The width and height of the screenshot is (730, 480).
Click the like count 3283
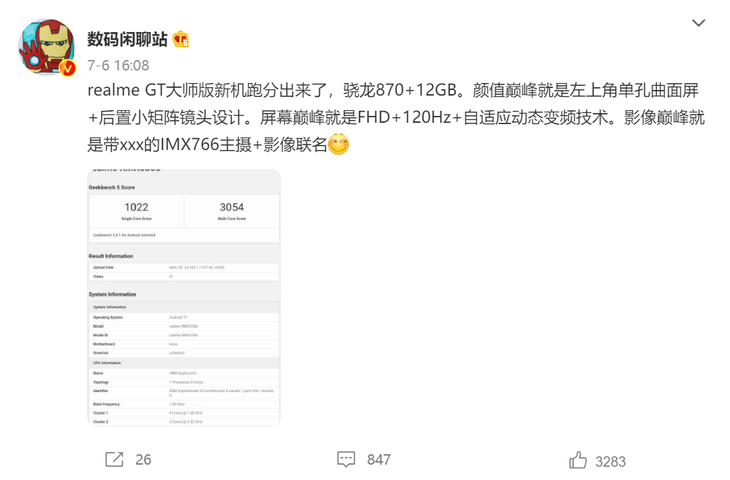(x=610, y=461)
